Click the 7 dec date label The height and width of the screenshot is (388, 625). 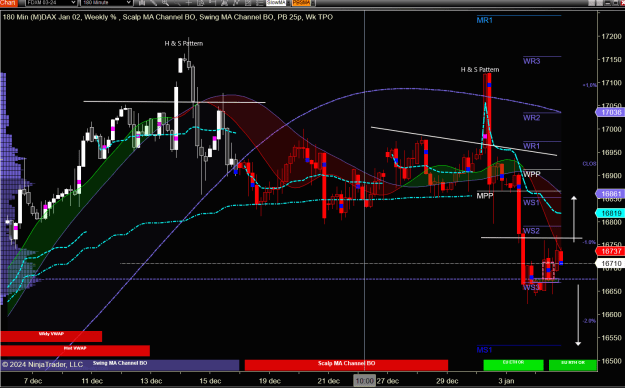tap(33, 381)
